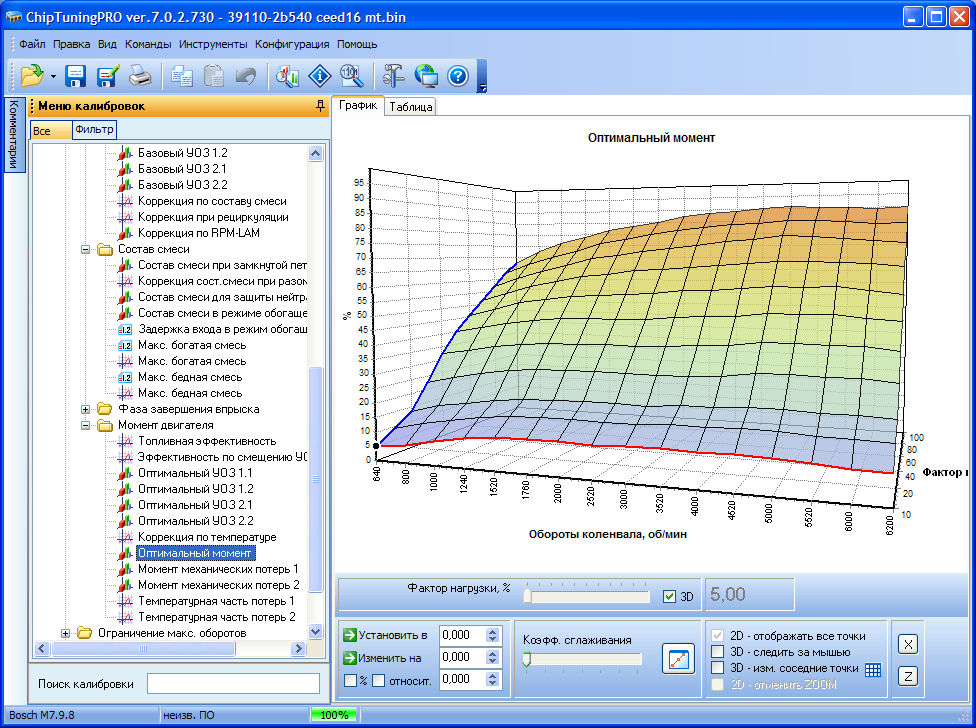Click the globe and monitor icon
This screenshot has width=976, height=728.
[x=426, y=76]
